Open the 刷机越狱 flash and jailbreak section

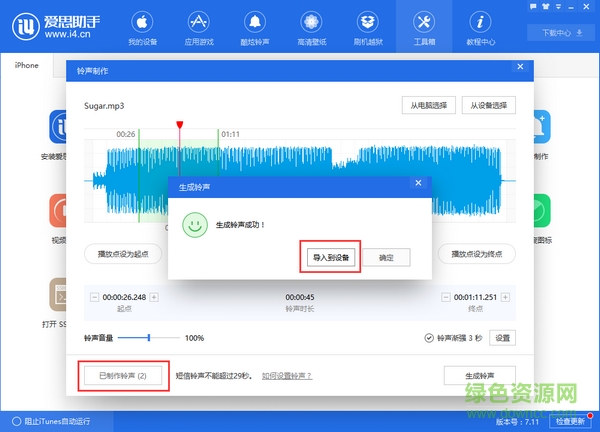tap(369, 28)
